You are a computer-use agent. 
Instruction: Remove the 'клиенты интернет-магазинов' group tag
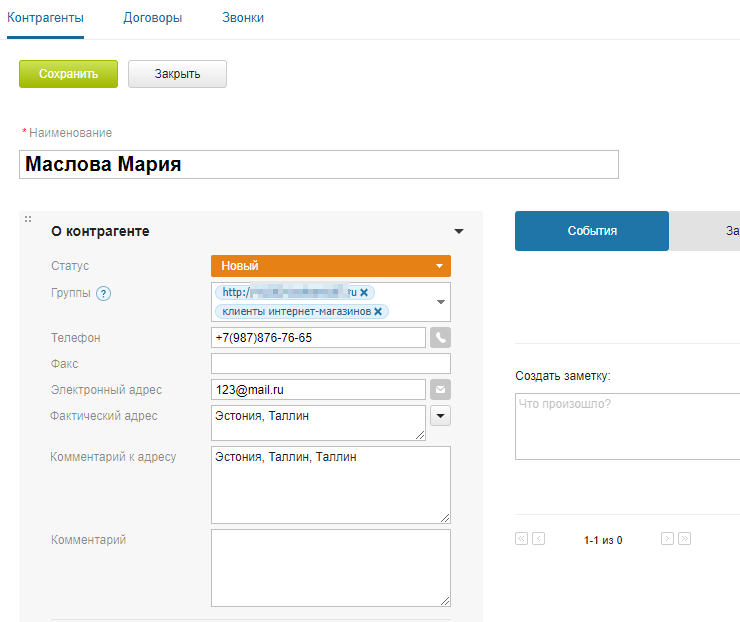378,312
